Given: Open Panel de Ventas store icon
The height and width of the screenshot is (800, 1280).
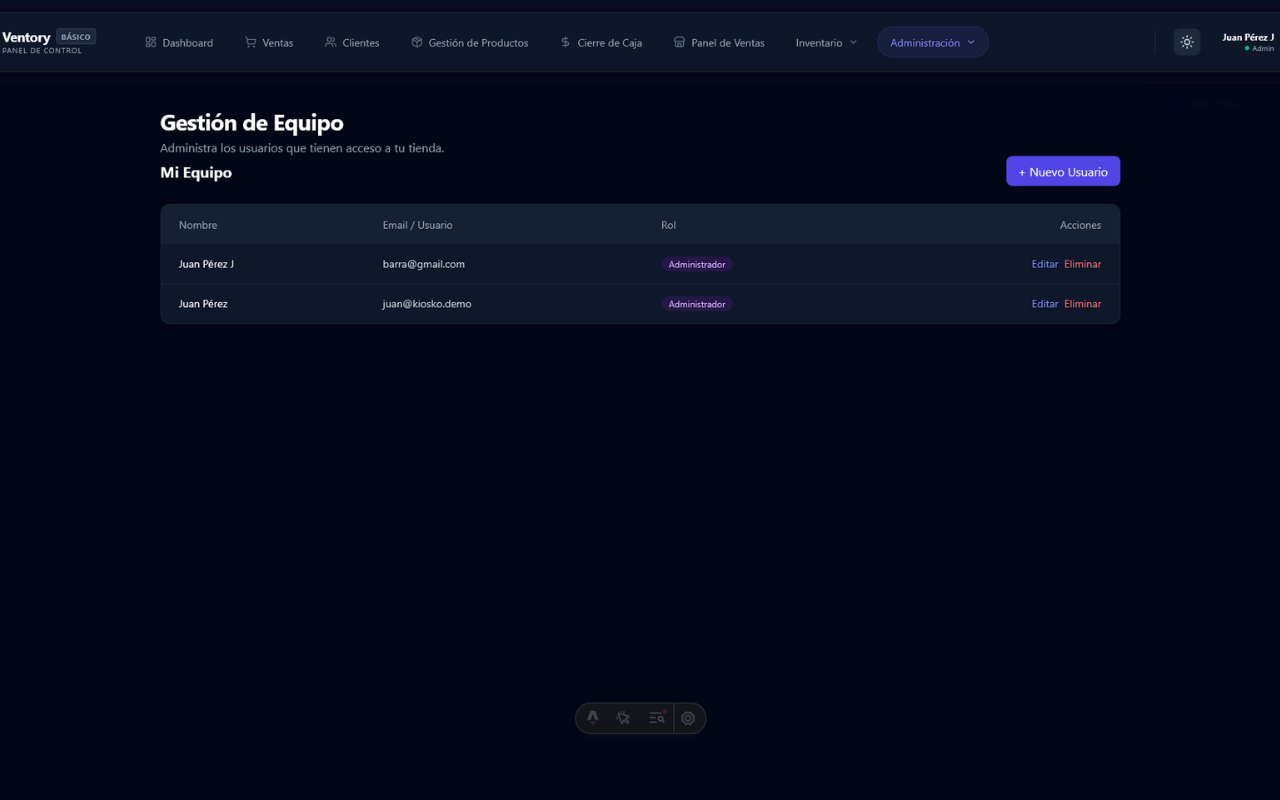Looking at the screenshot, I should point(680,43).
